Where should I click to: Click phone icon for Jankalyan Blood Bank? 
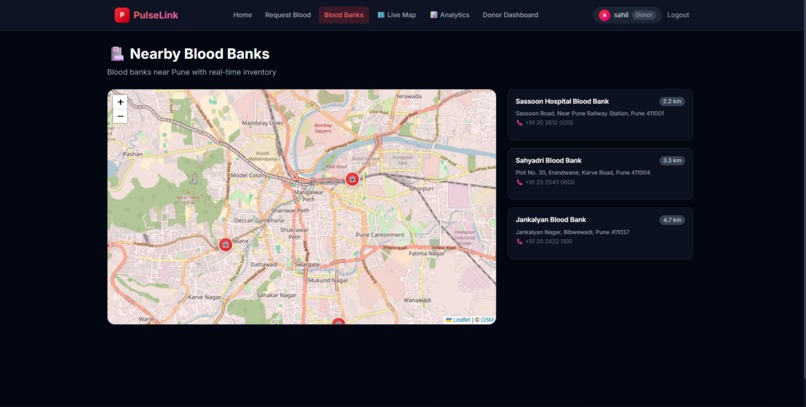point(519,242)
